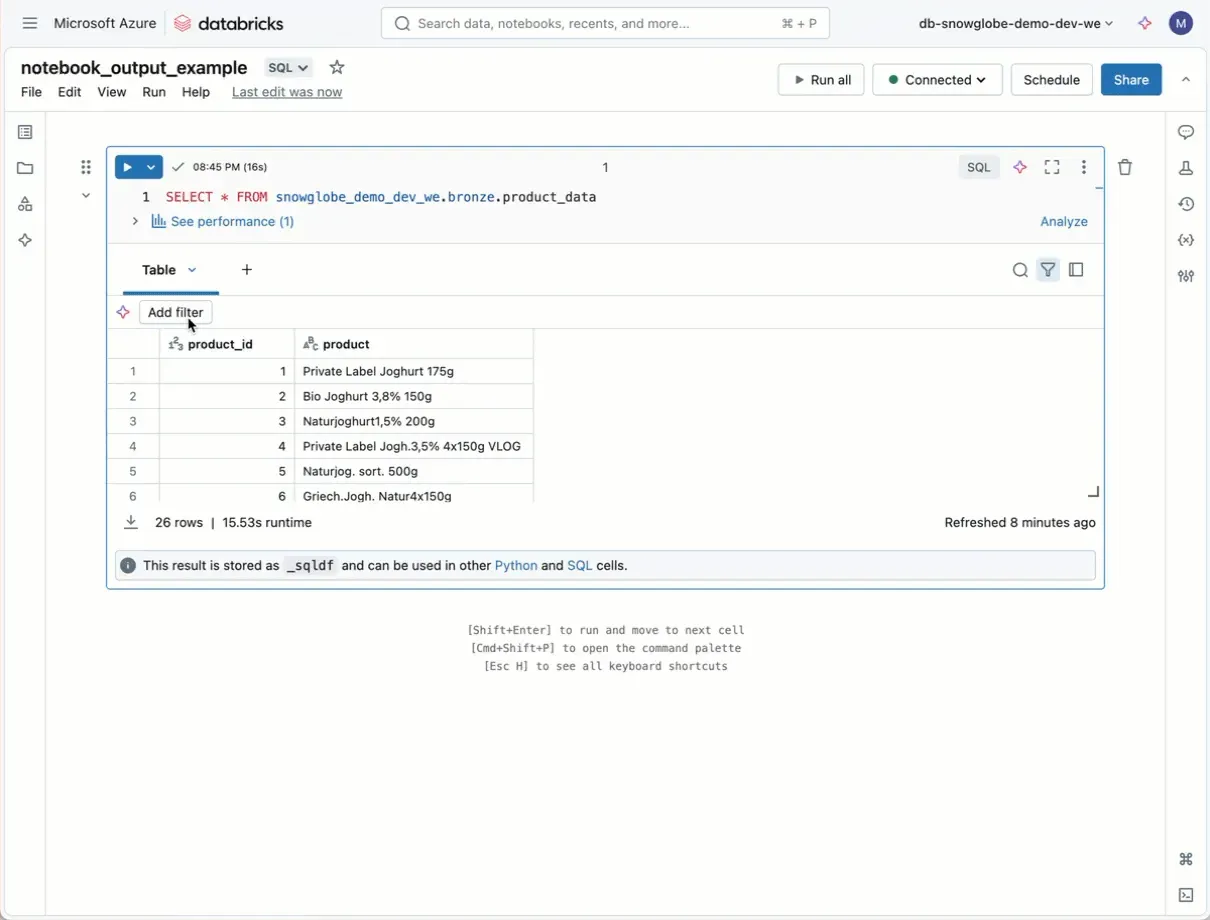Click the Run all button
The image size is (1210, 920).
tap(821, 80)
